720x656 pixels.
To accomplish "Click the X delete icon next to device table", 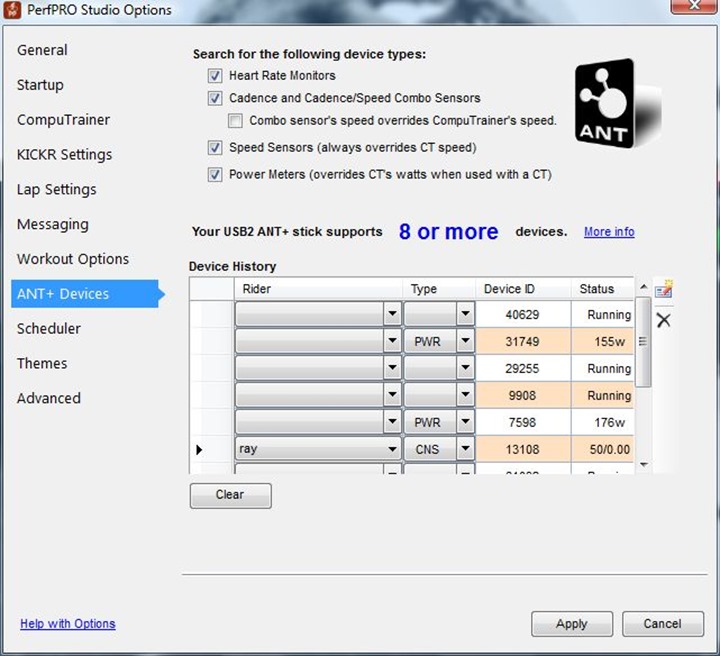I will 664,320.
